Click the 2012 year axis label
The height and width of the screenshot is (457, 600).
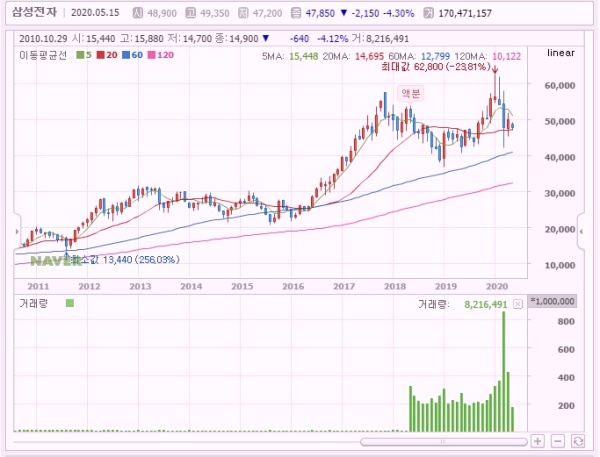pos(89,287)
